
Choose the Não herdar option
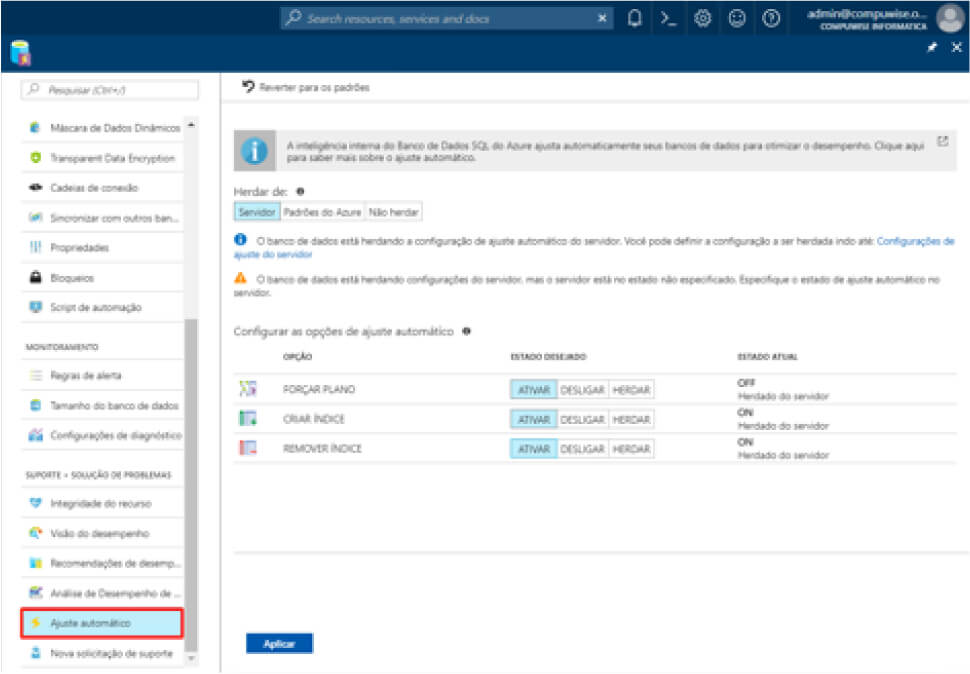(x=394, y=212)
